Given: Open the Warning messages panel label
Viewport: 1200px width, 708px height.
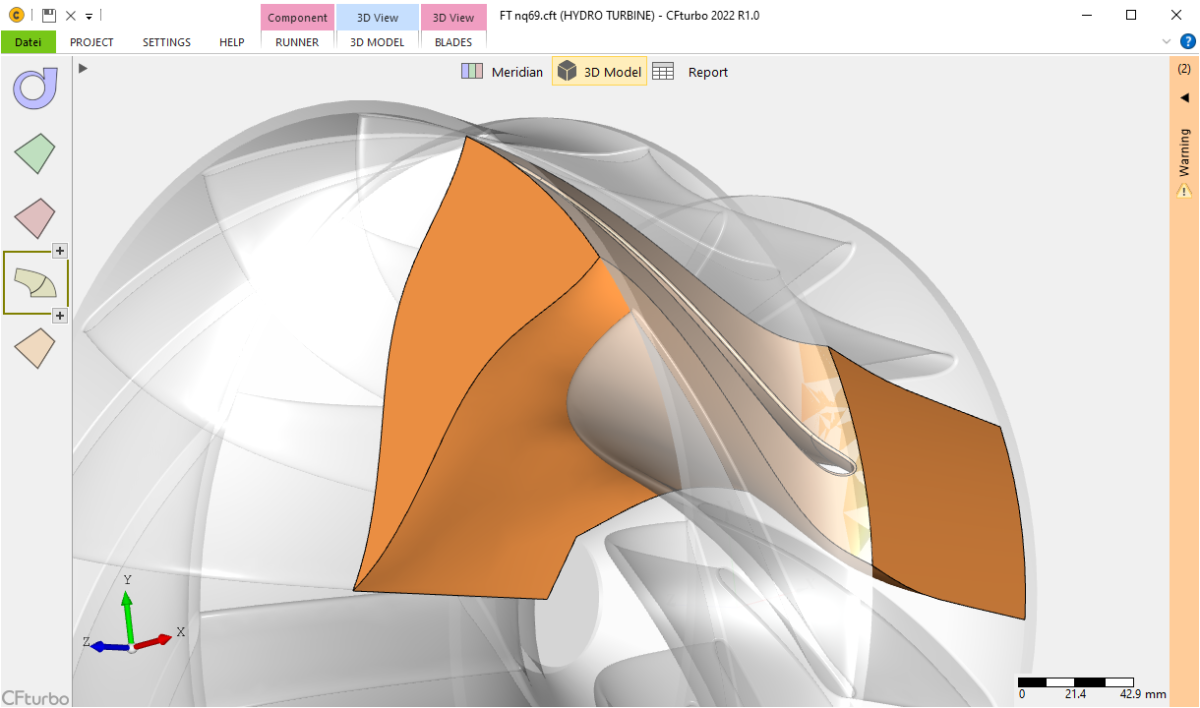Looking at the screenshot, I should 1184,152.
